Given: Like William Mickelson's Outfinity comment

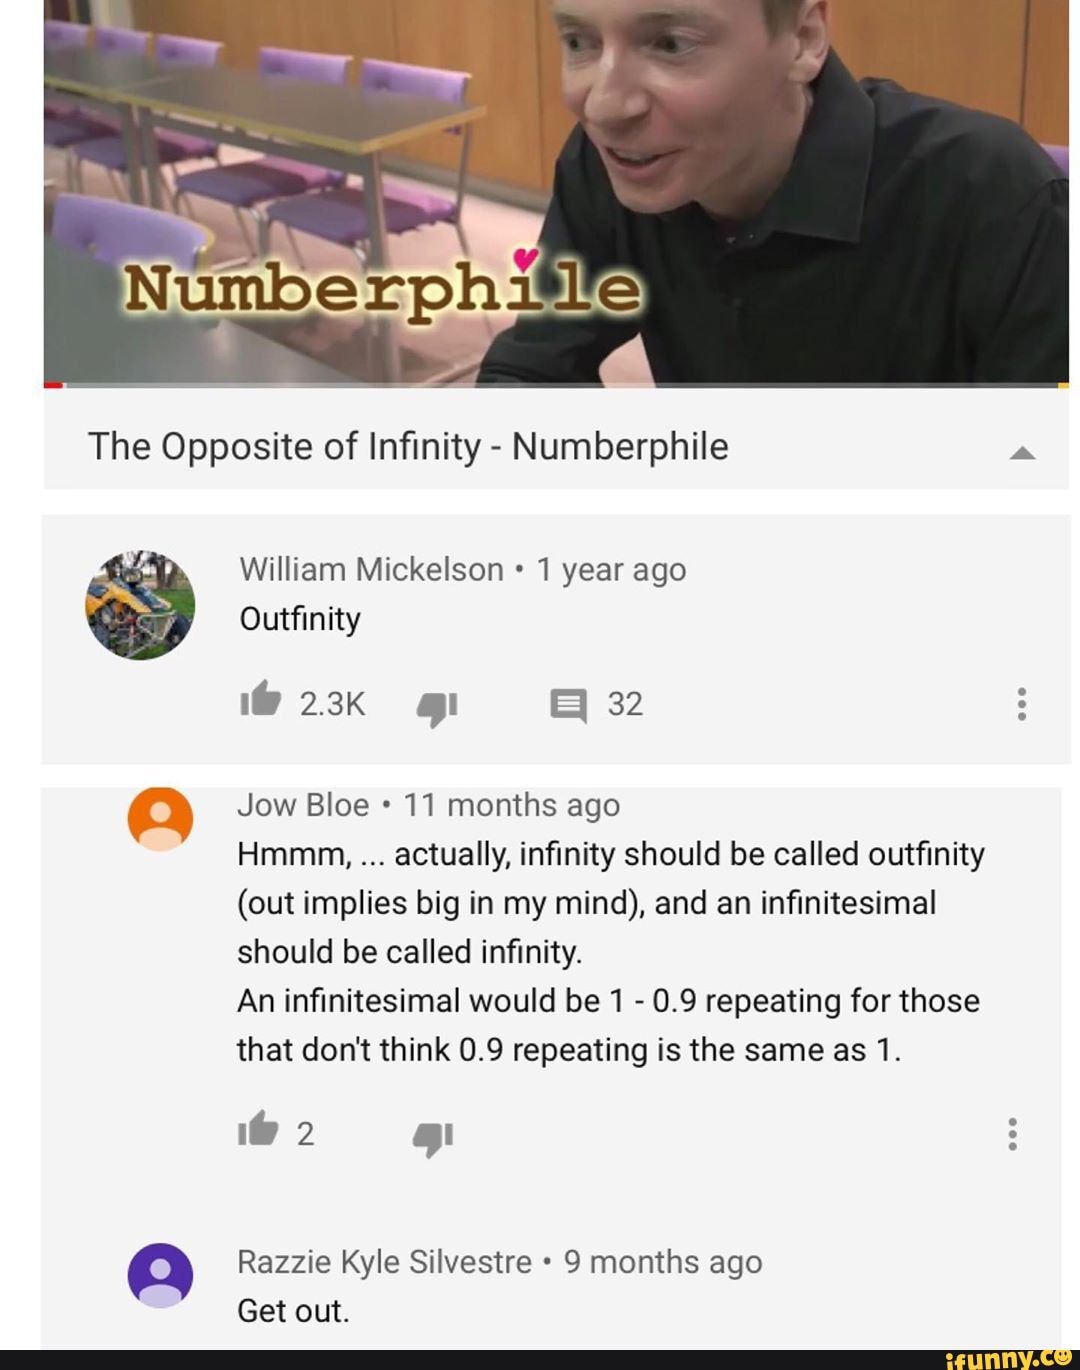Looking at the screenshot, I should click(x=260, y=700).
